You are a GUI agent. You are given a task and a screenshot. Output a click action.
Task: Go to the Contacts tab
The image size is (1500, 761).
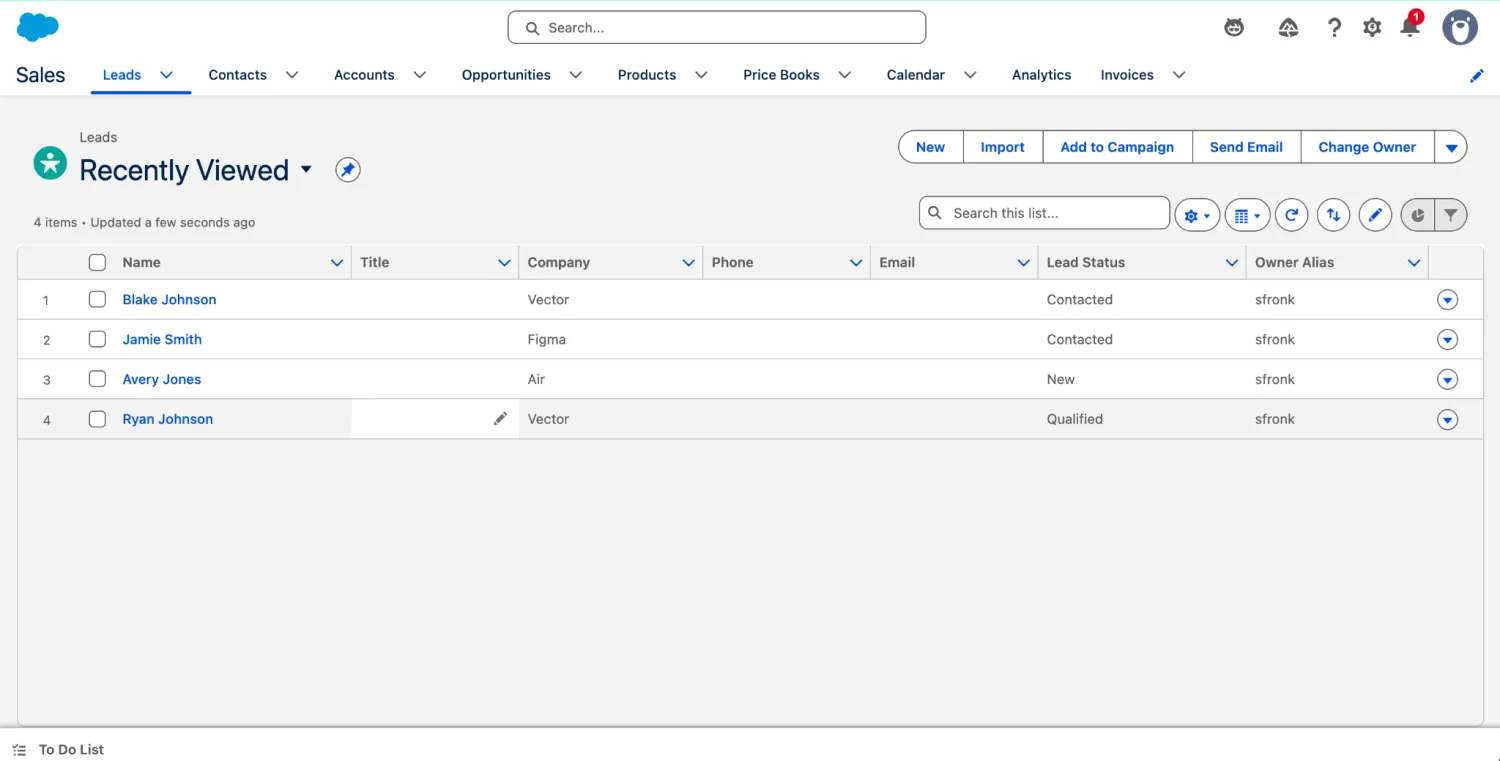coord(237,75)
